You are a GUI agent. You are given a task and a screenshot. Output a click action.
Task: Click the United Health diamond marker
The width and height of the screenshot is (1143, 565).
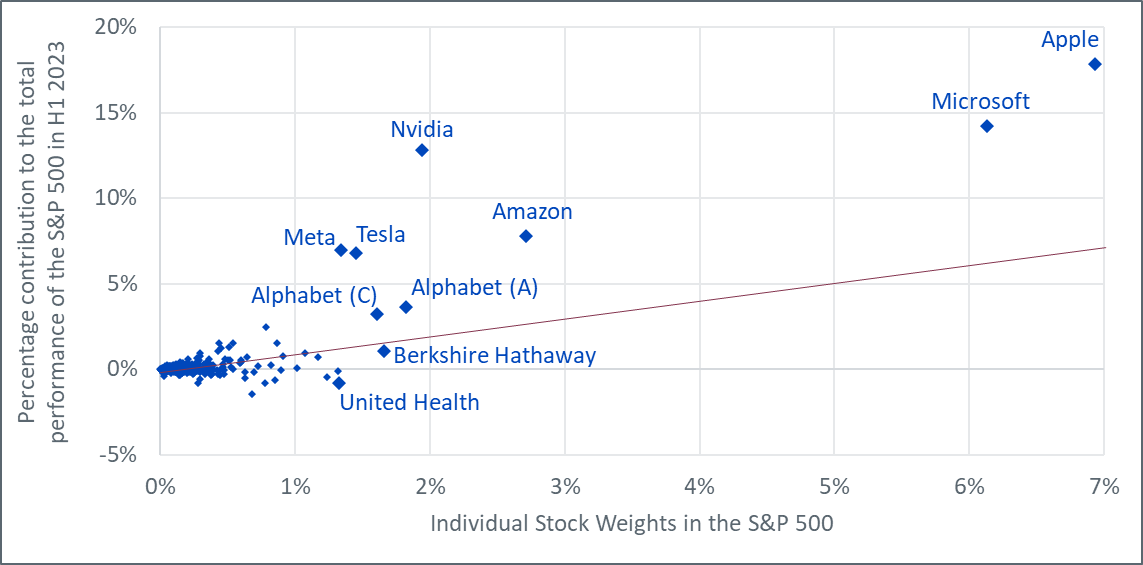(339, 383)
